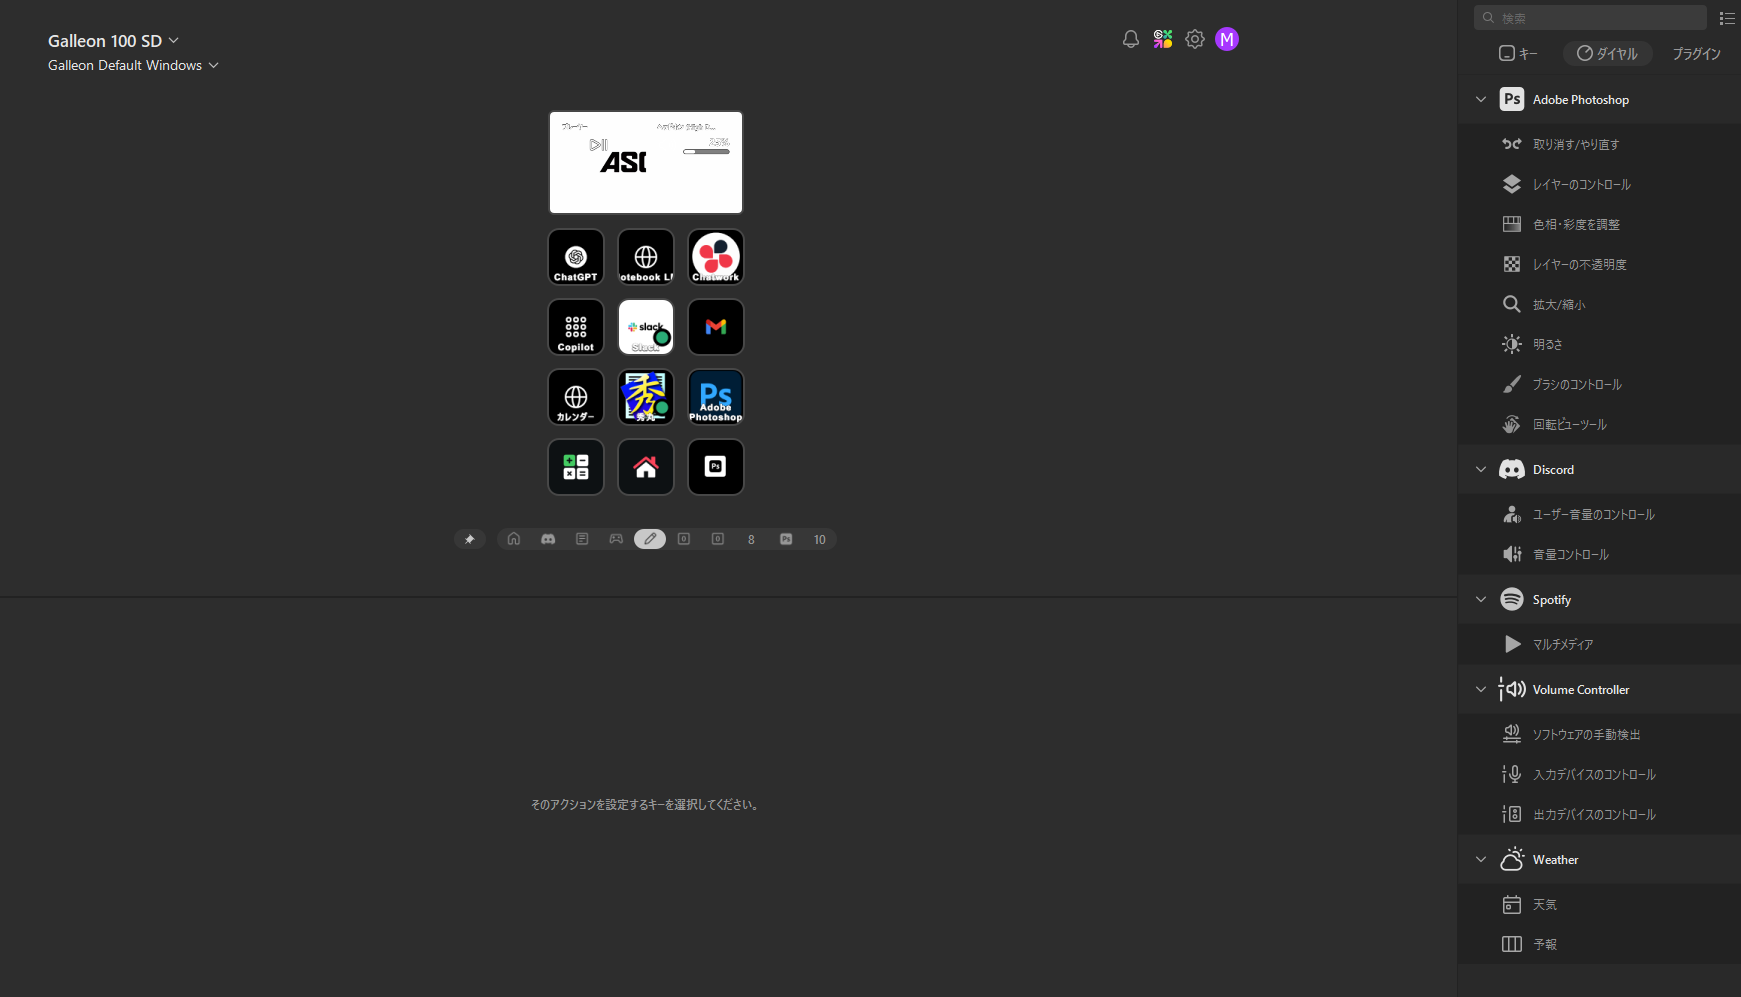The width and height of the screenshot is (1741, 997).
Task: Collapse the Adobe Photoshop group
Action: coord(1481,99)
